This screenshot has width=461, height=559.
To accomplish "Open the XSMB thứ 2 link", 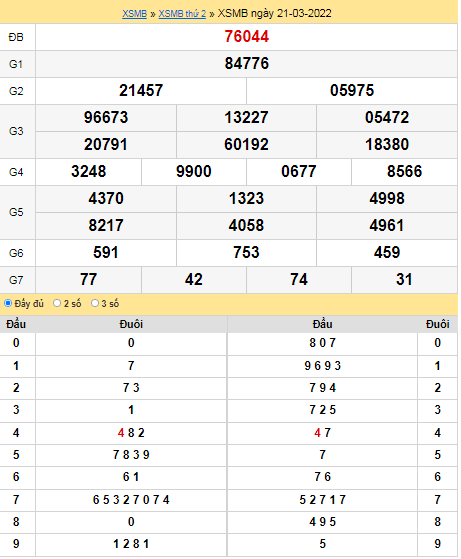I will pos(182,14).
